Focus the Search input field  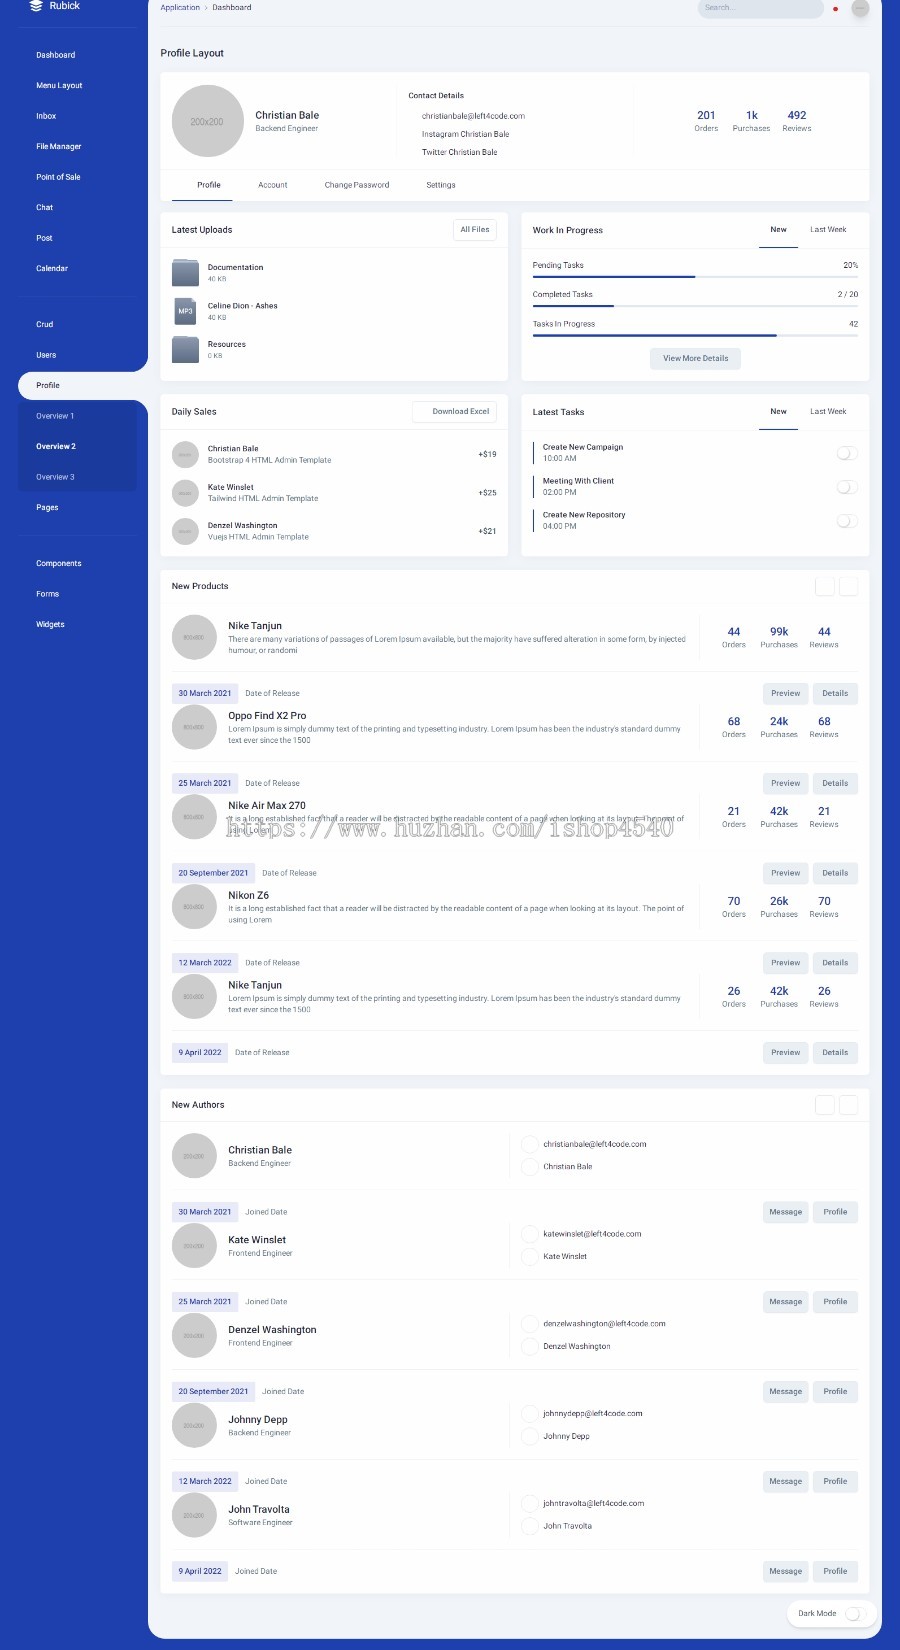(x=760, y=8)
